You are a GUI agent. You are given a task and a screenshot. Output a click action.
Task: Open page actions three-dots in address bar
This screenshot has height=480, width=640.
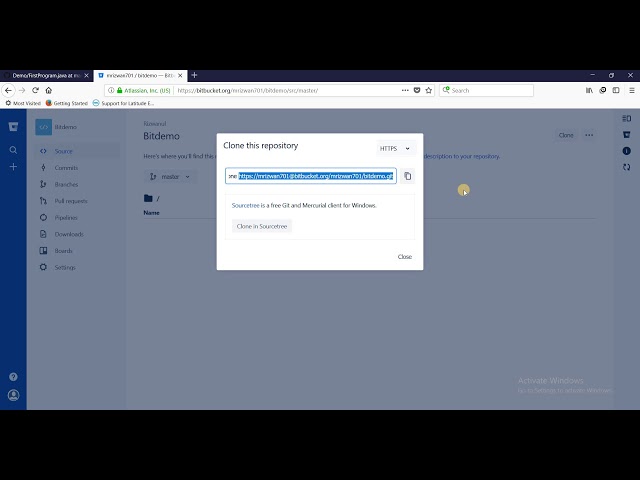(x=405, y=90)
